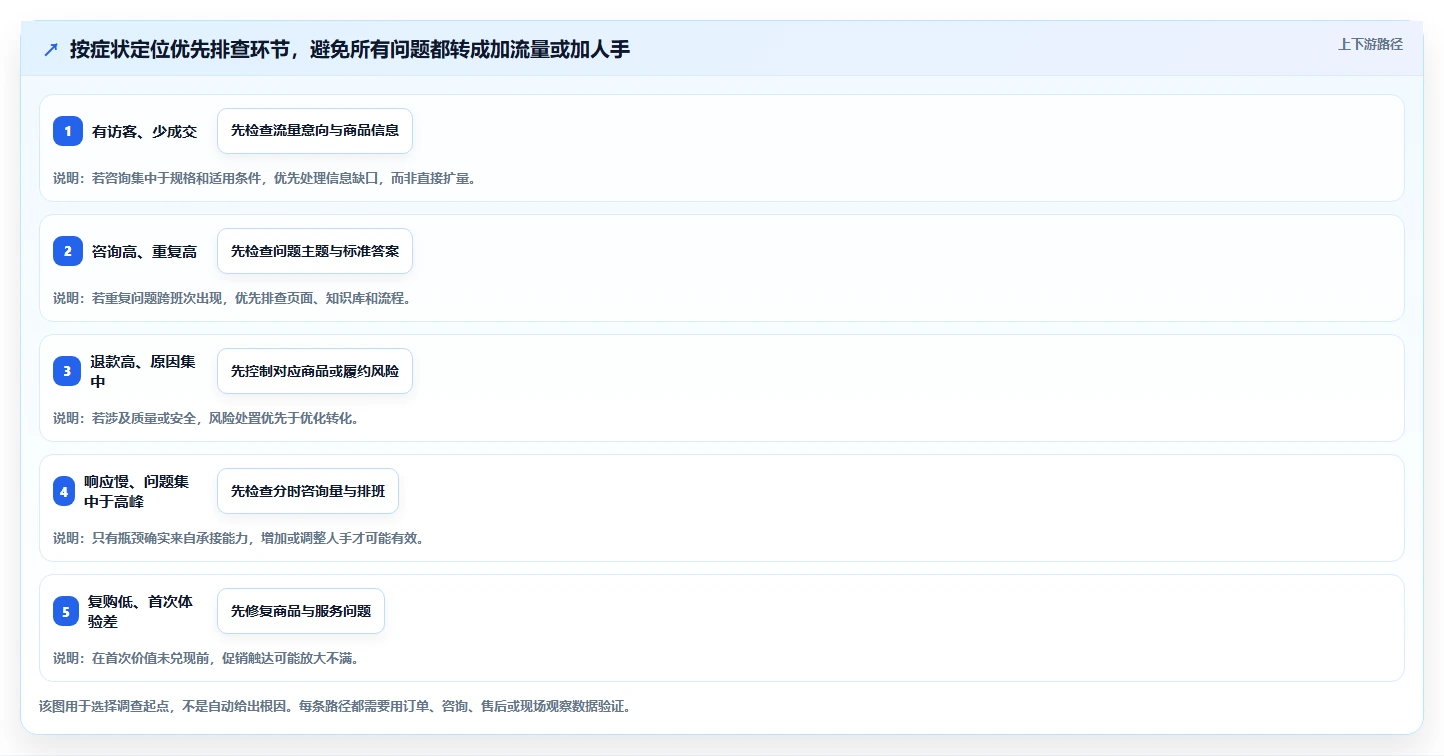Viewport: 1444px width, 756px height.
Task: Click note about 质量或安全 risk handling
Action: (x=206, y=418)
